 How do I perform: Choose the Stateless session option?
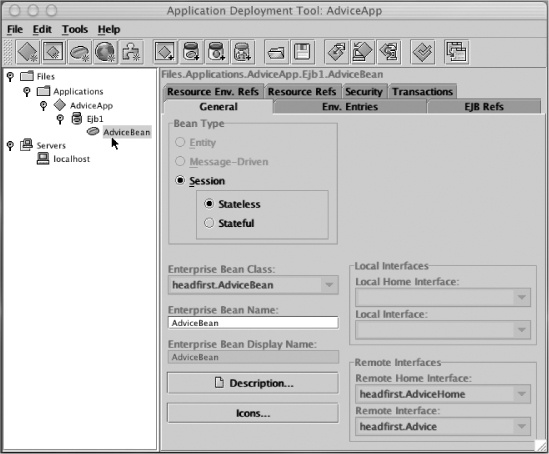(209, 204)
